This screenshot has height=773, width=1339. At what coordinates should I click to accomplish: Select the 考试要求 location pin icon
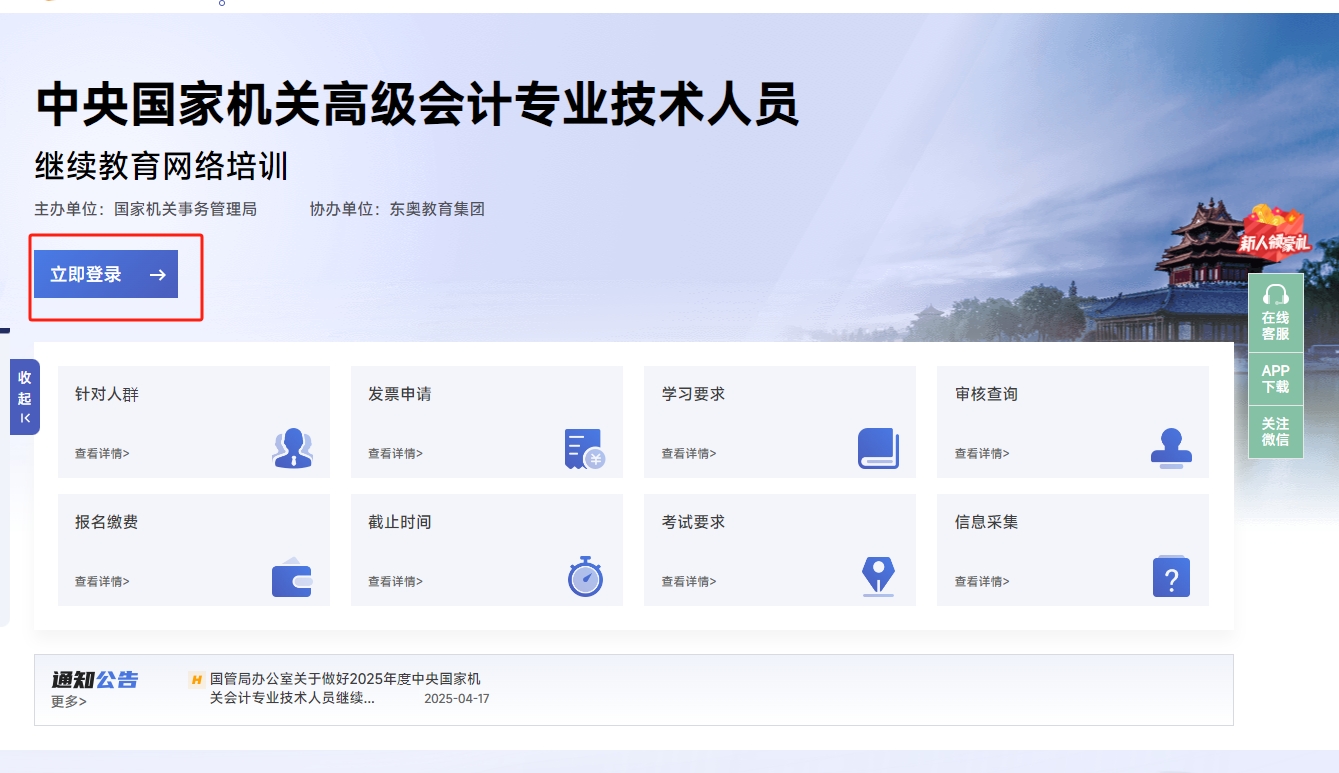(878, 578)
